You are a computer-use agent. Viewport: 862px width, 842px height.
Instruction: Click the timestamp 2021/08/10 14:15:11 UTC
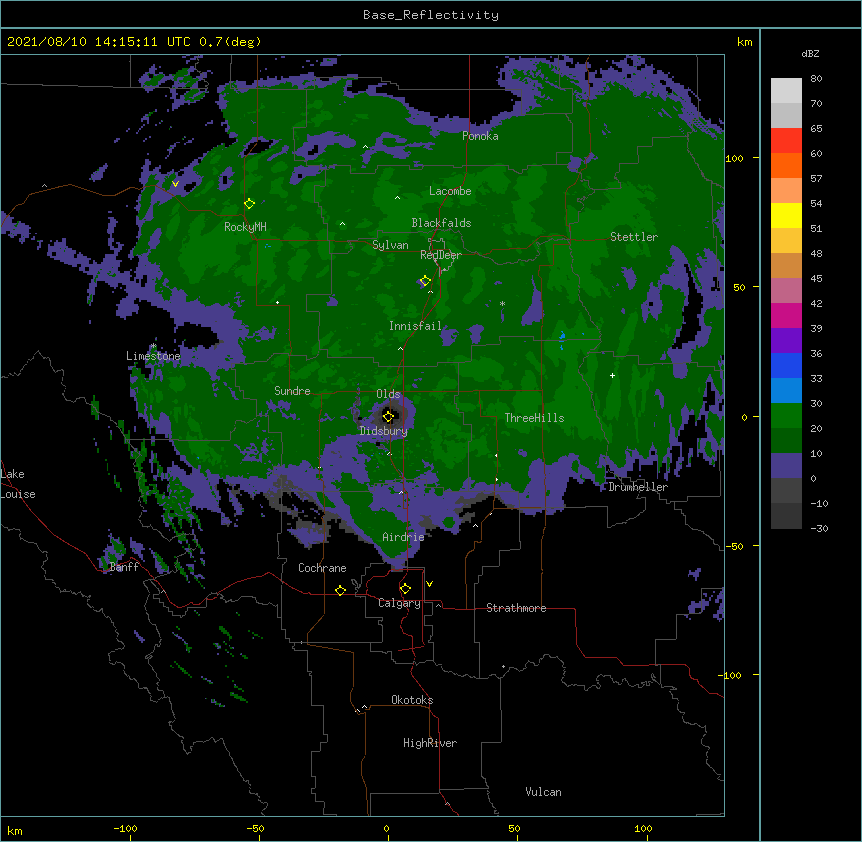[x=98, y=42]
